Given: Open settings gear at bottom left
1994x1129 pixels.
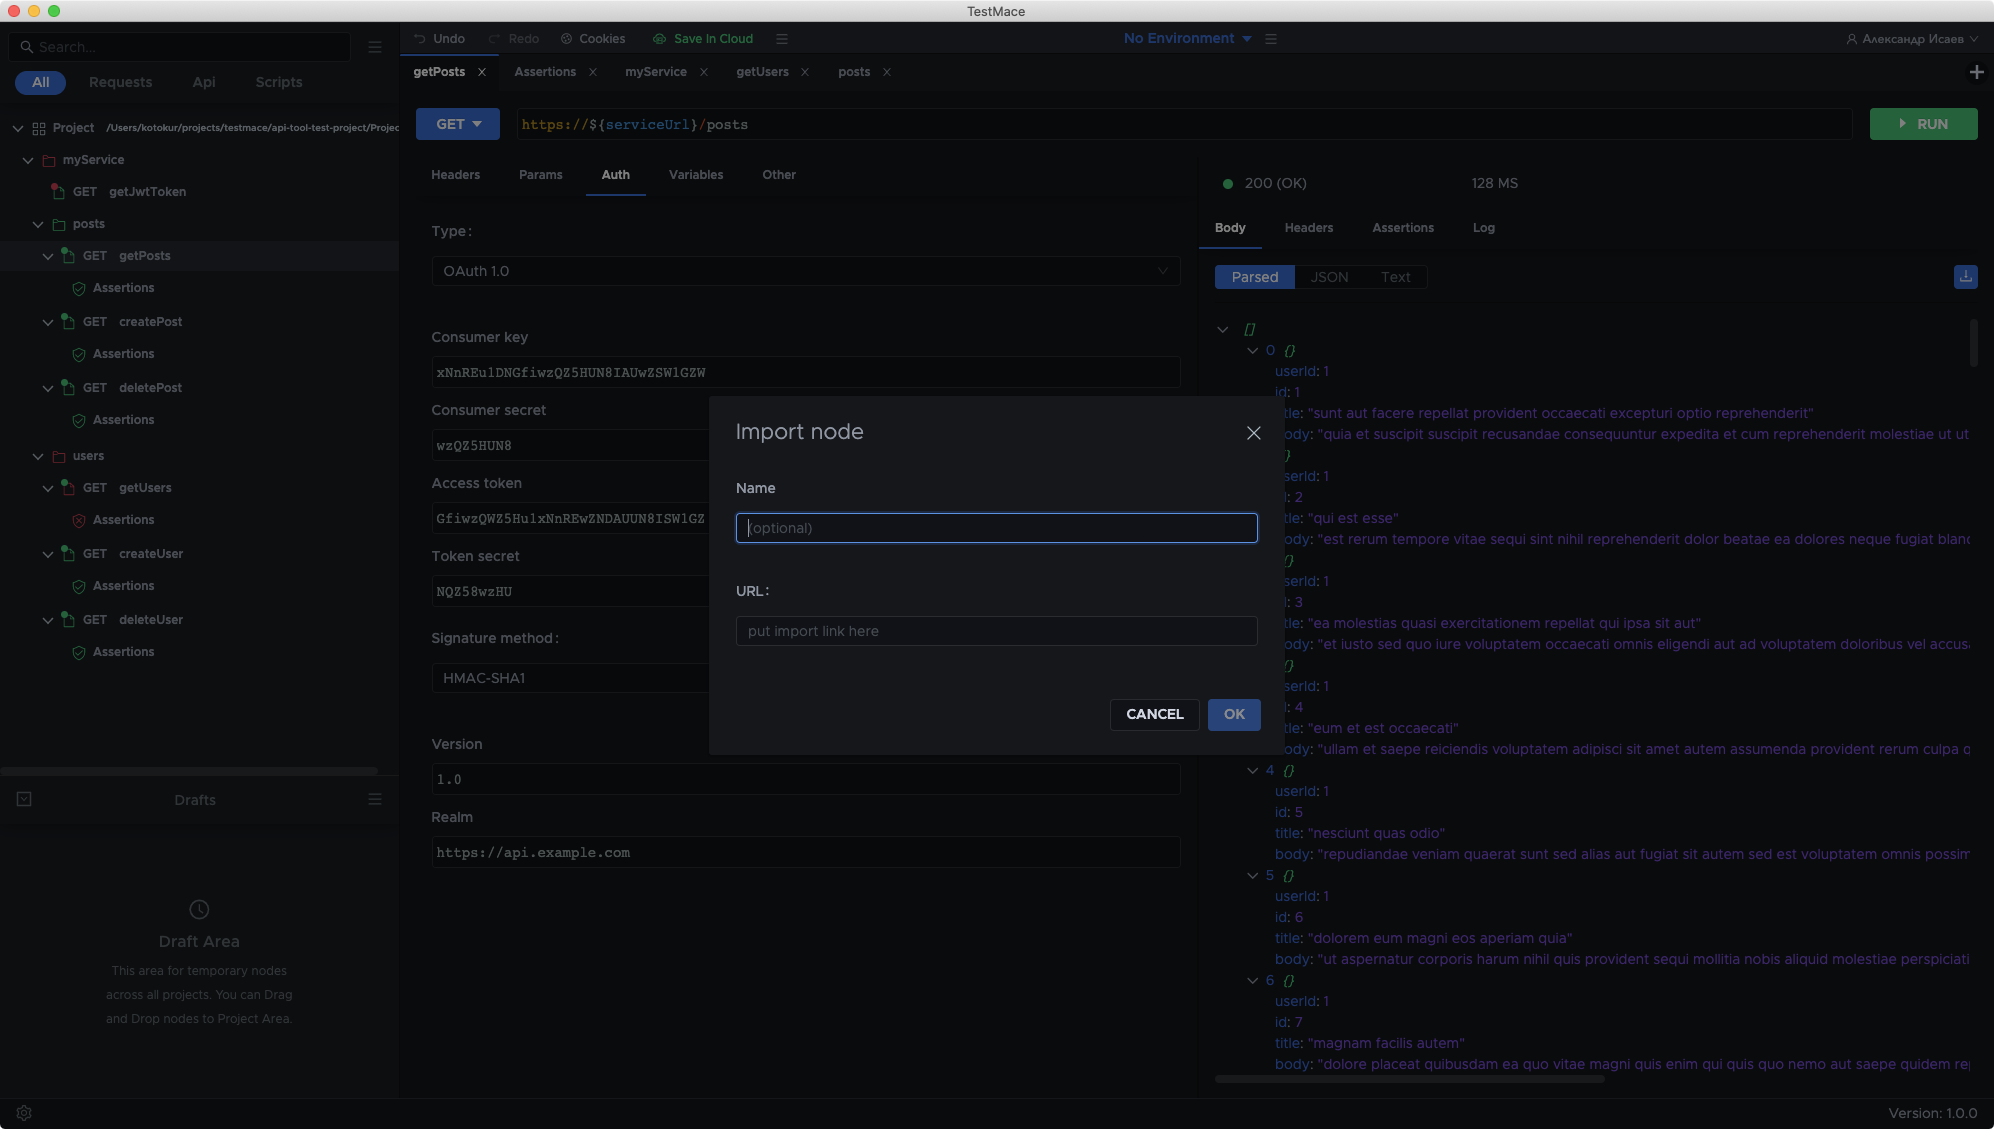Looking at the screenshot, I should pyautogui.click(x=24, y=1113).
